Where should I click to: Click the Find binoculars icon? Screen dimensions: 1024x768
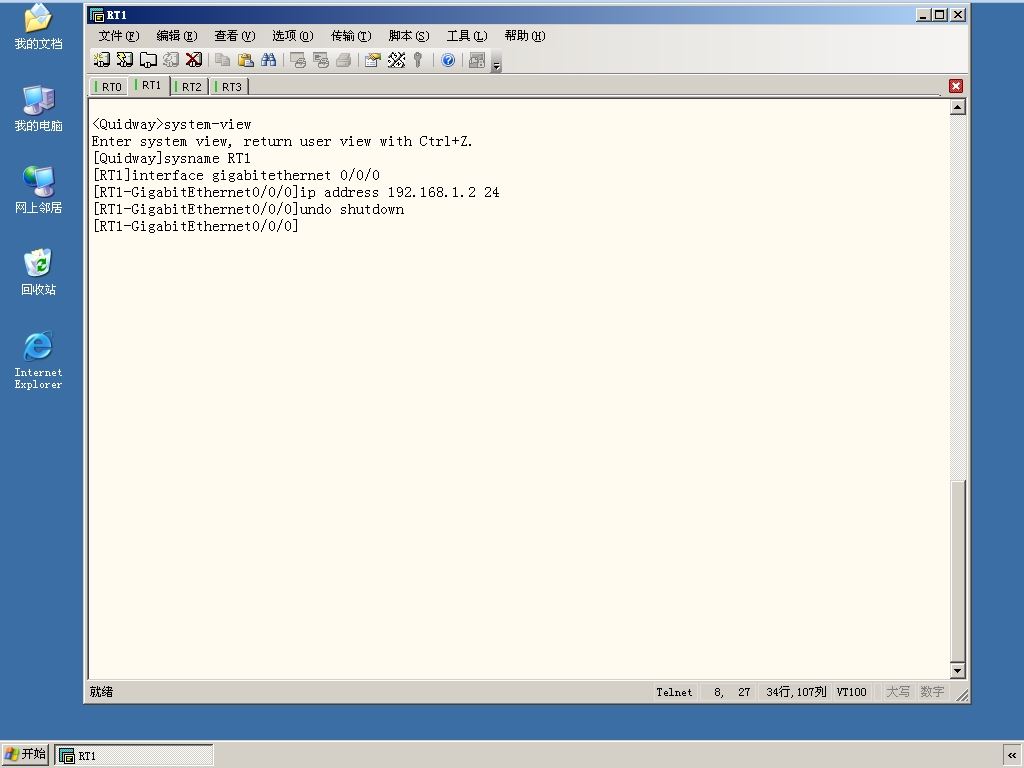pos(268,60)
